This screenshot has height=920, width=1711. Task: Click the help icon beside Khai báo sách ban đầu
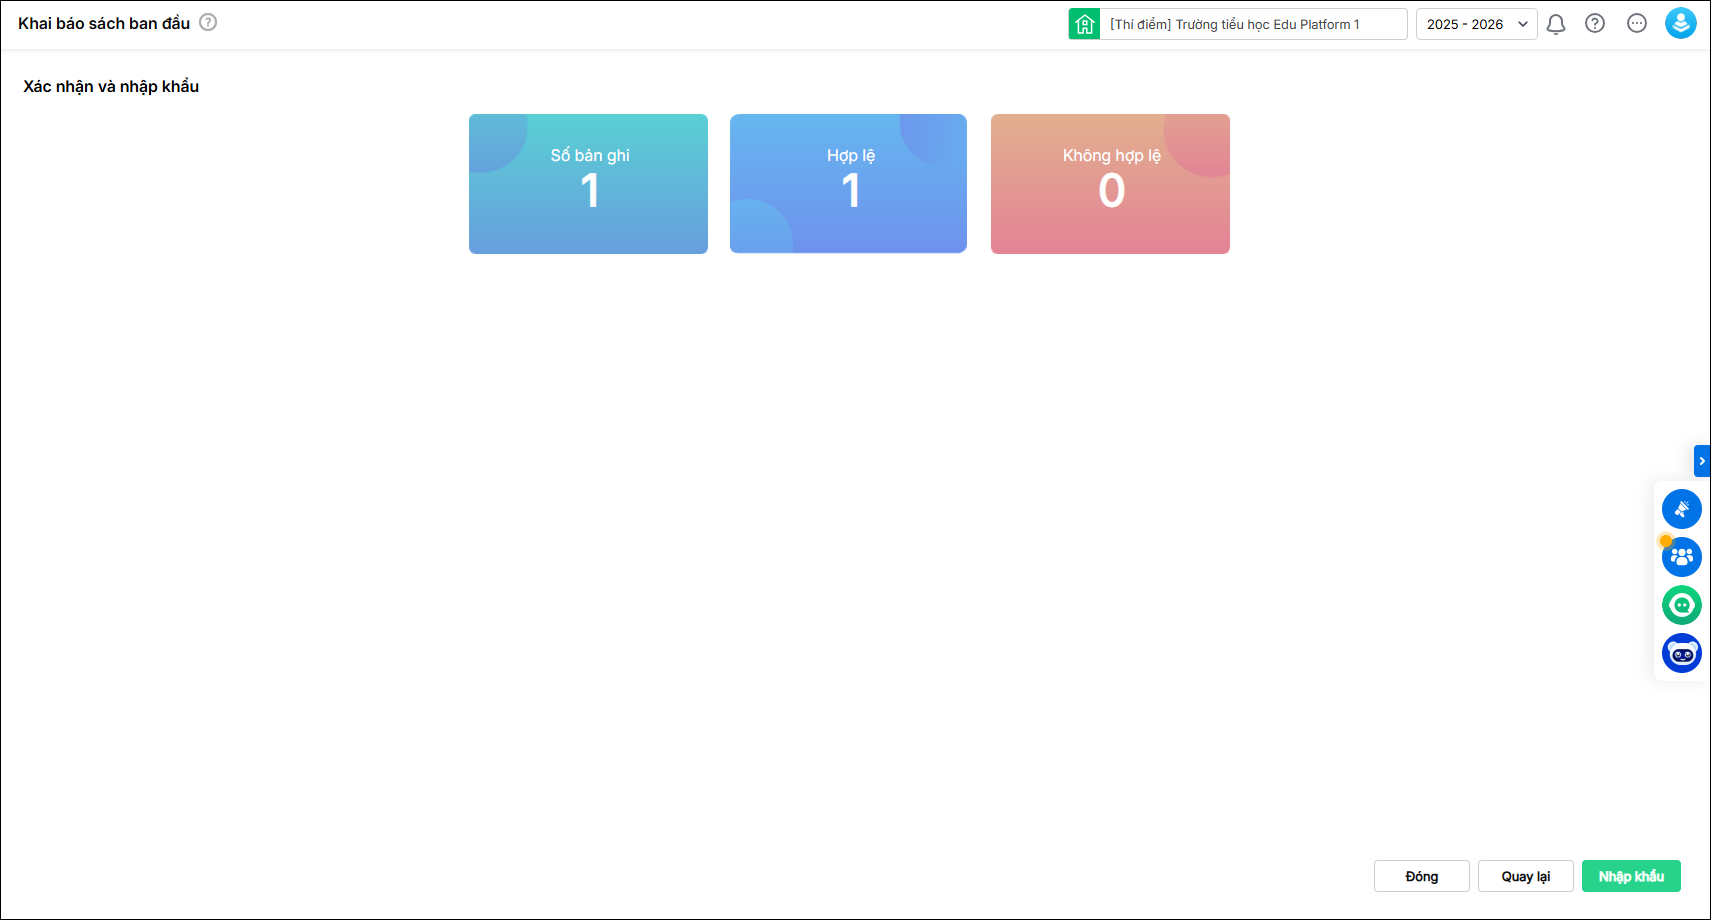point(208,22)
